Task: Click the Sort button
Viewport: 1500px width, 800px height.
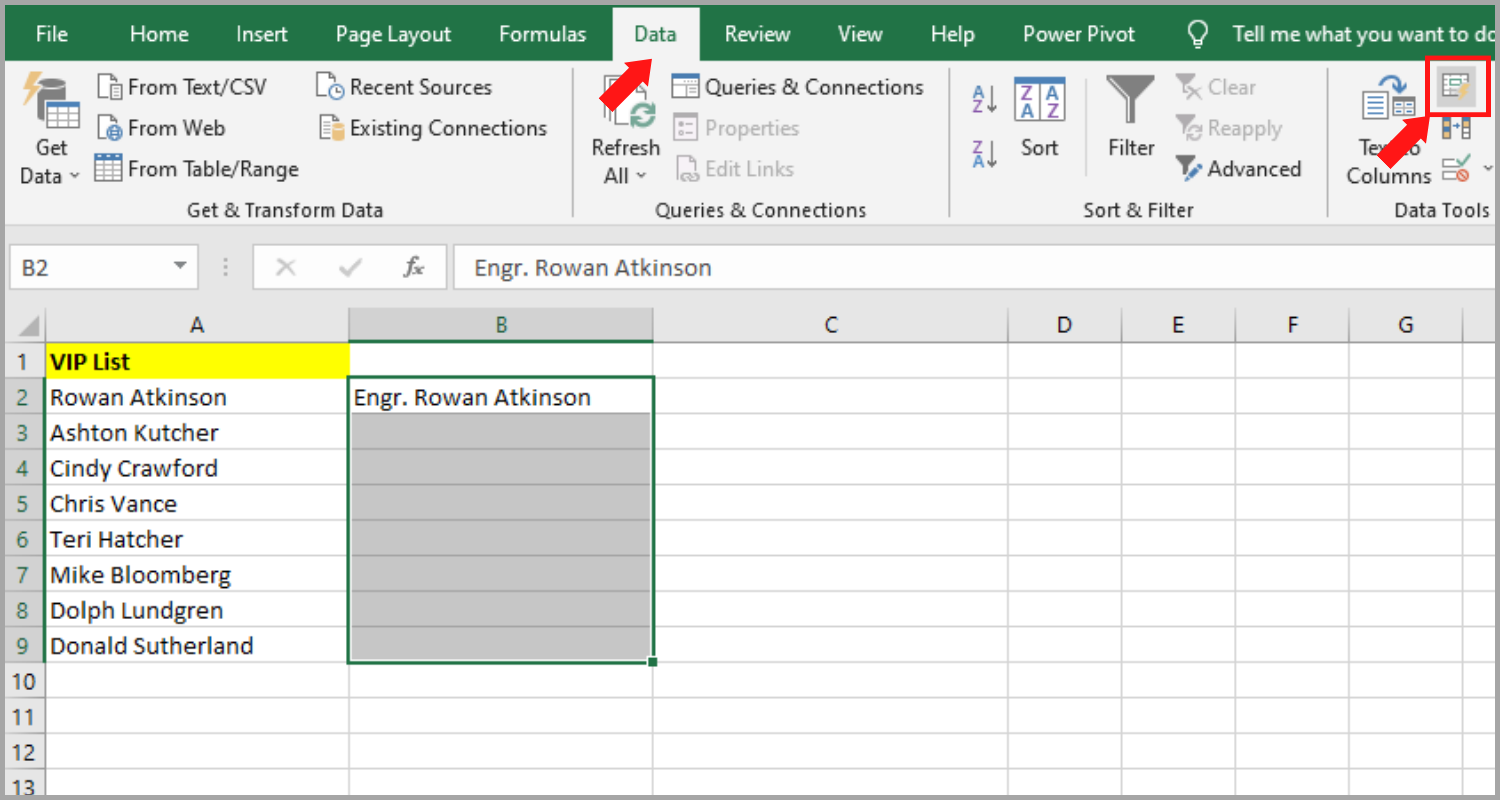Action: (x=1039, y=120)
